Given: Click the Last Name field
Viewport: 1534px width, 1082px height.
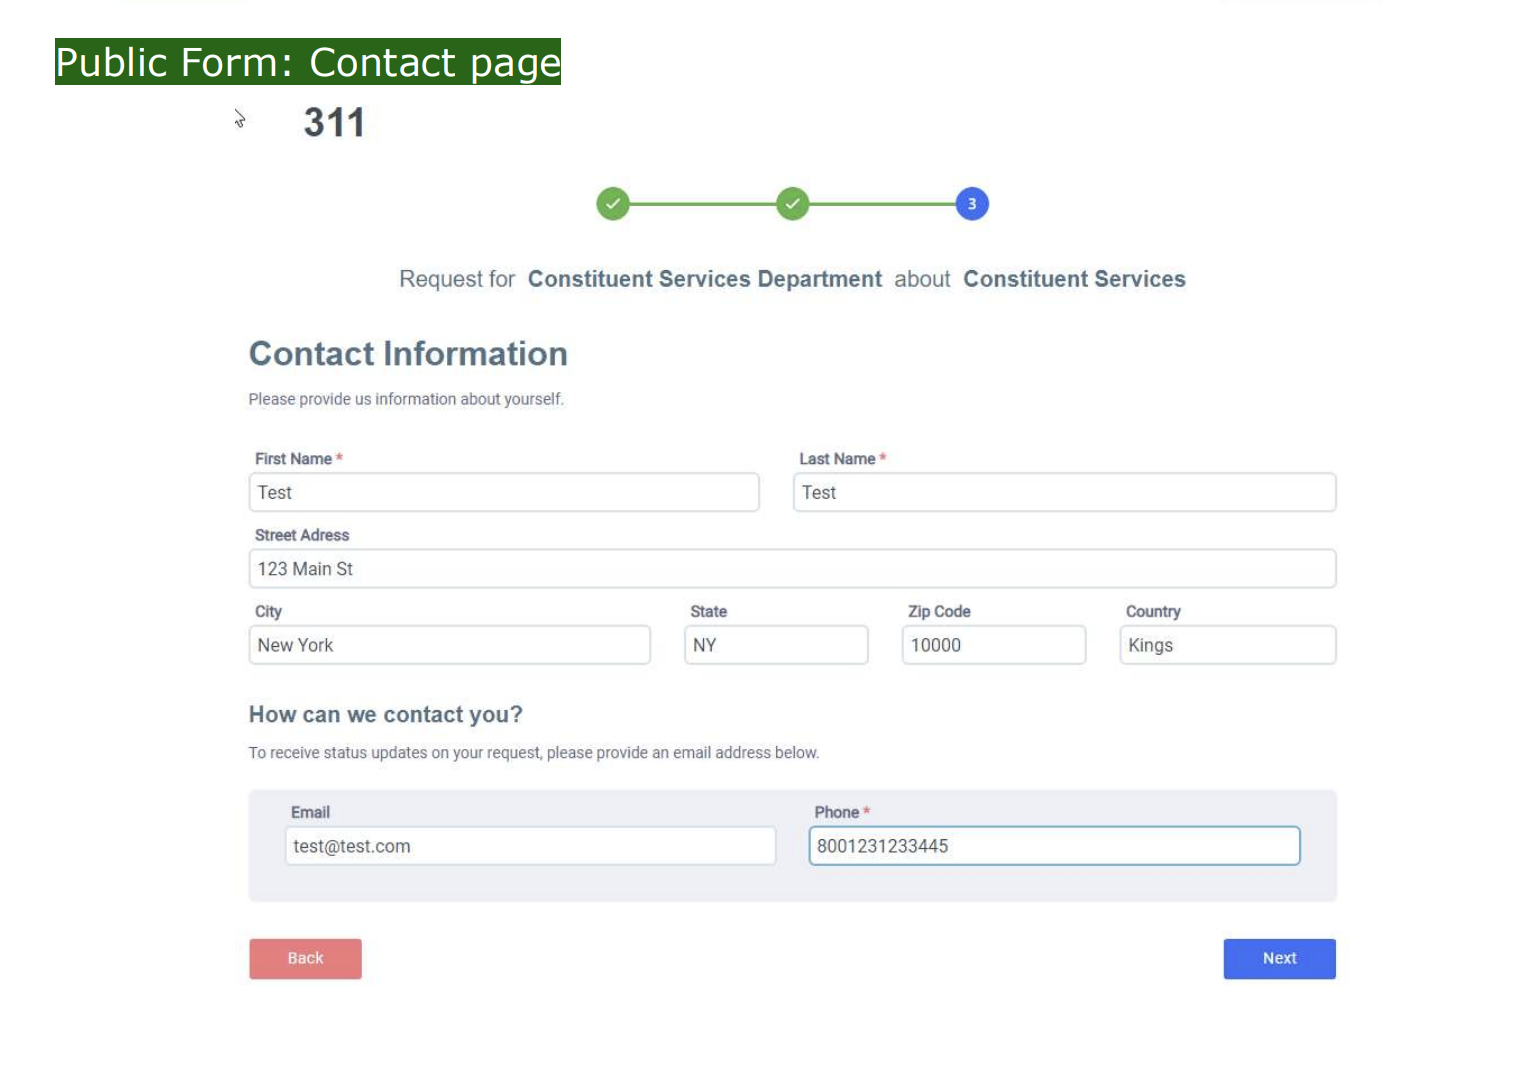Looking at the screenshot, I should 1064,492.
